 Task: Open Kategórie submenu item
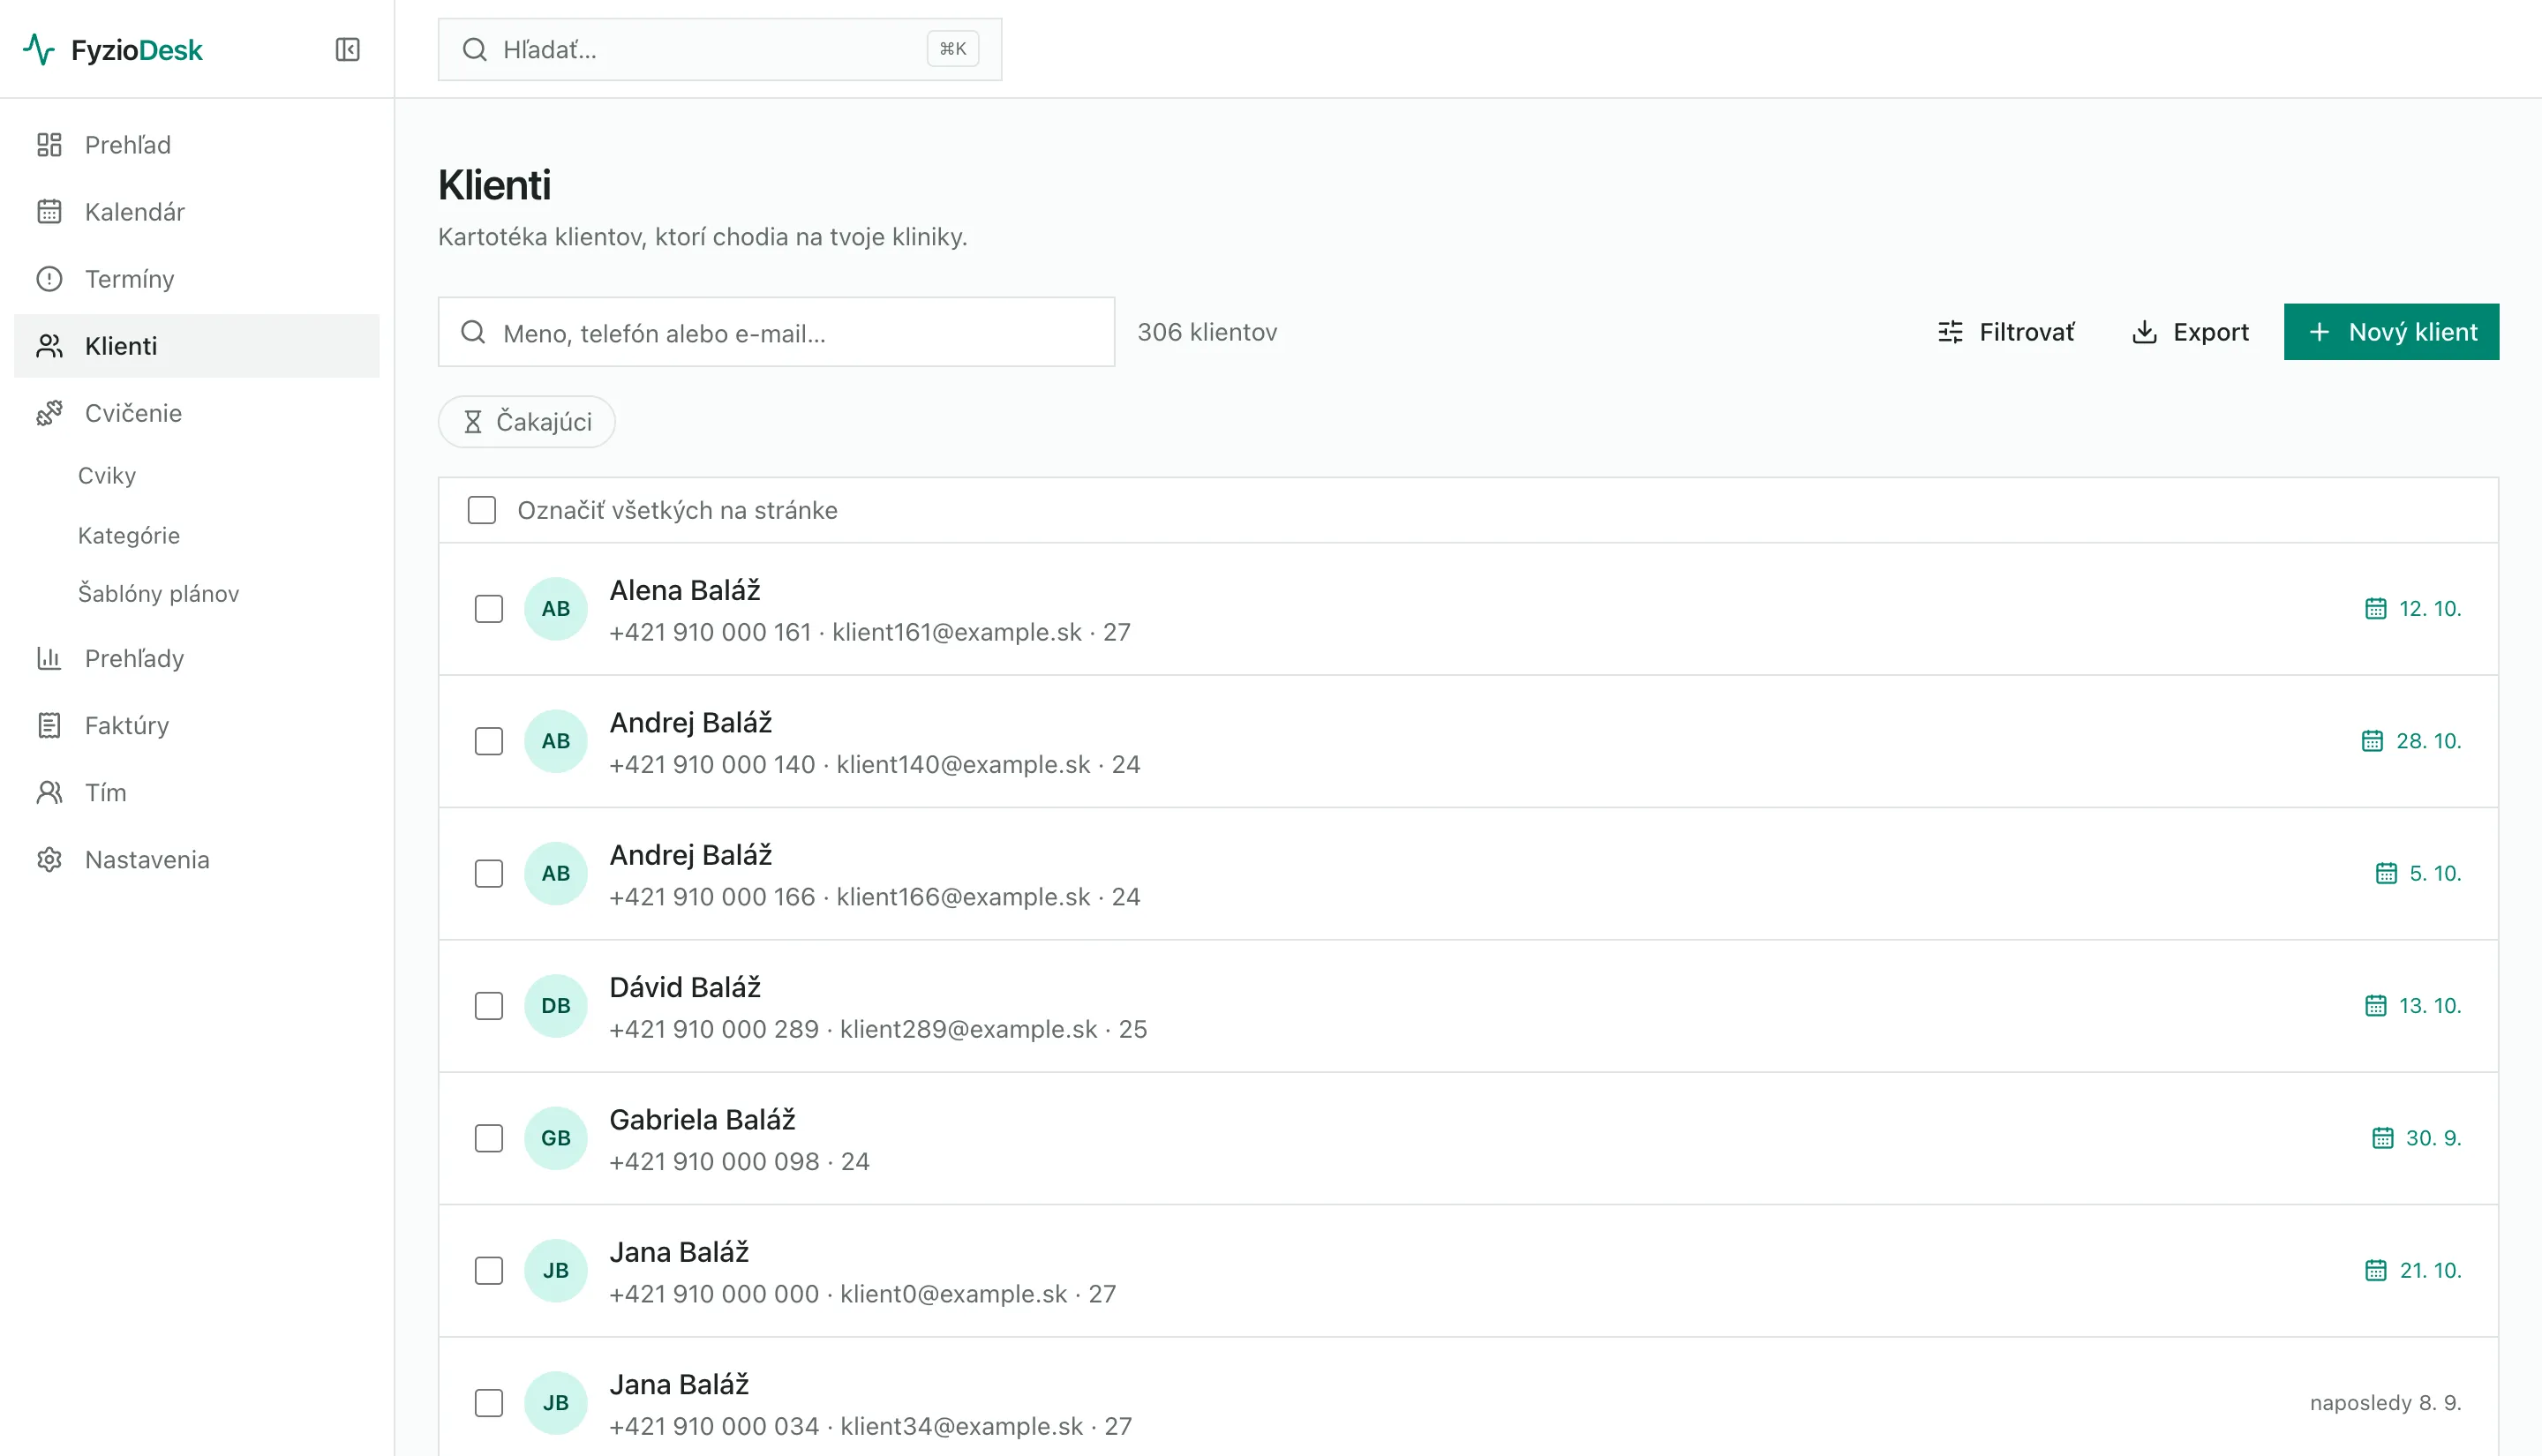(129, 536)
